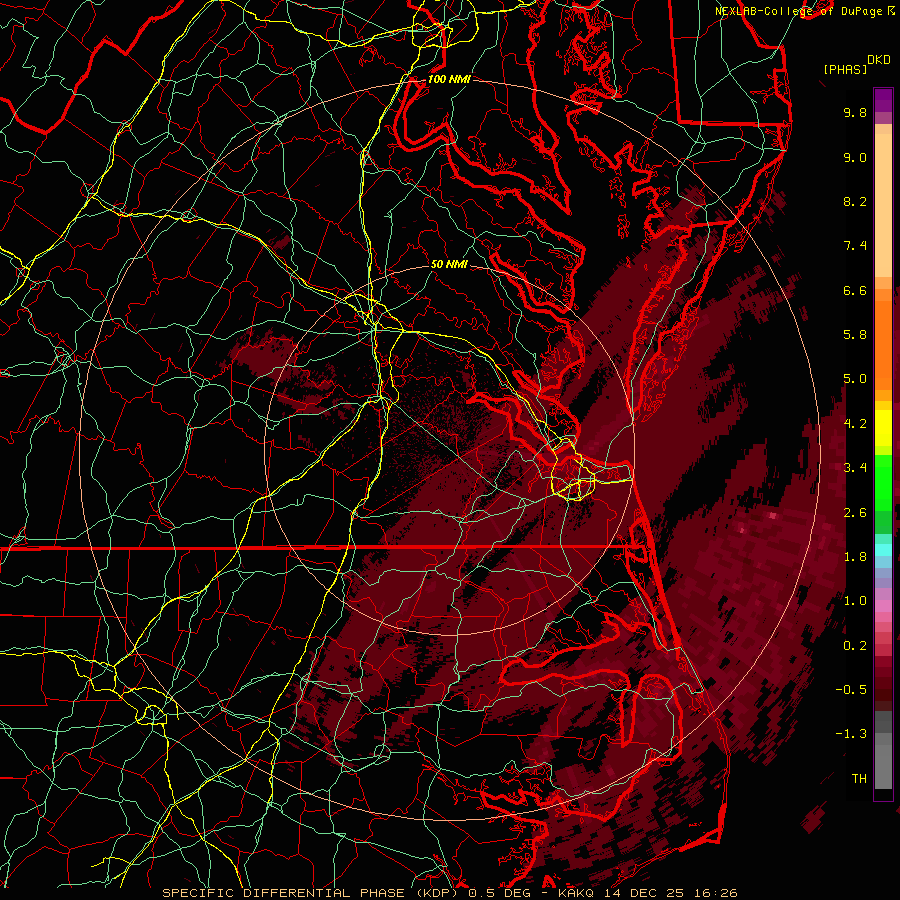This screenshot has height=900, width=900.
Task: Click the 1.0 value on the color scale
Action: [x=855, y=601]
